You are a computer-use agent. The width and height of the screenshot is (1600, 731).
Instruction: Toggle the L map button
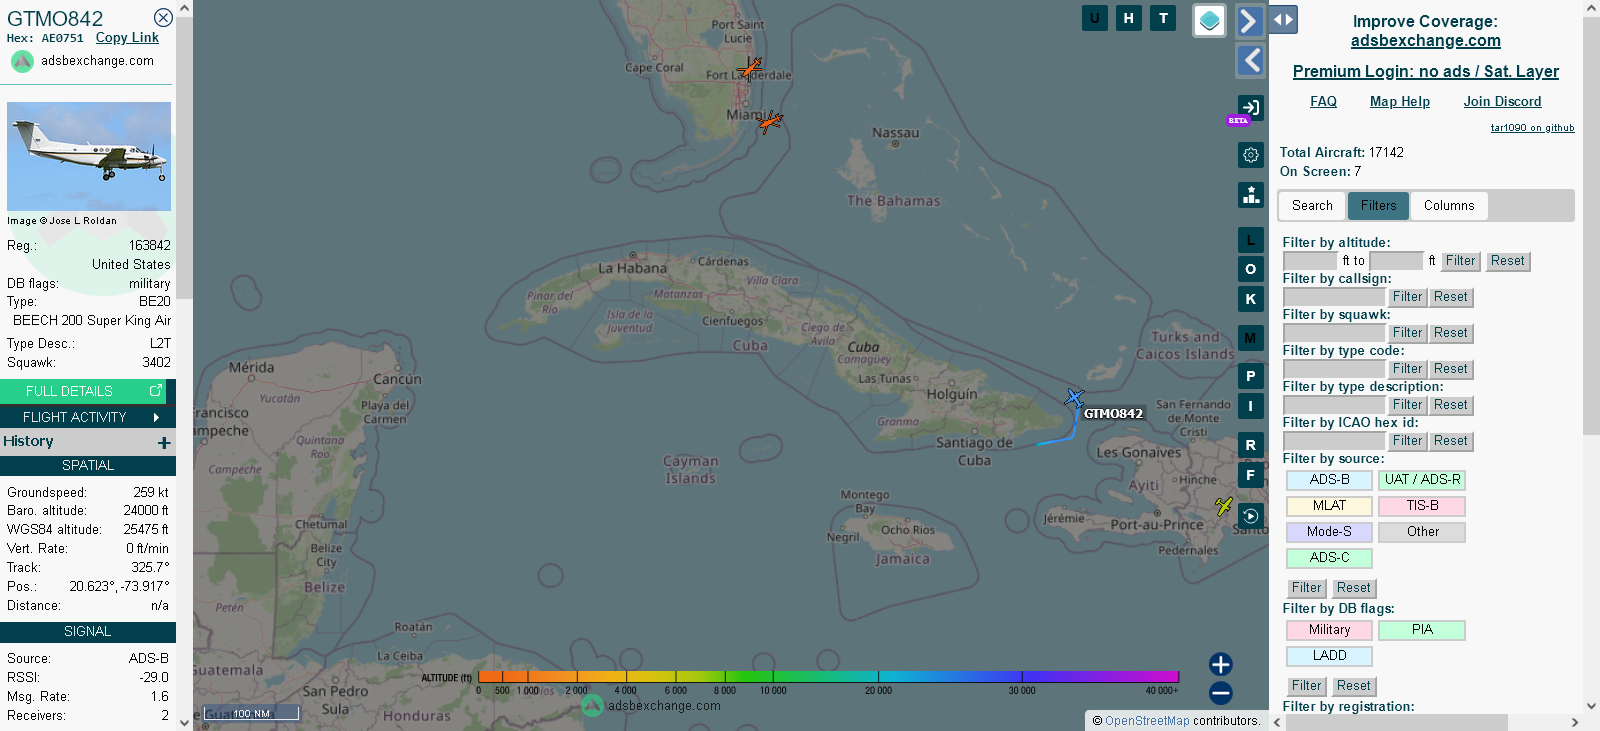[1250, 240]
